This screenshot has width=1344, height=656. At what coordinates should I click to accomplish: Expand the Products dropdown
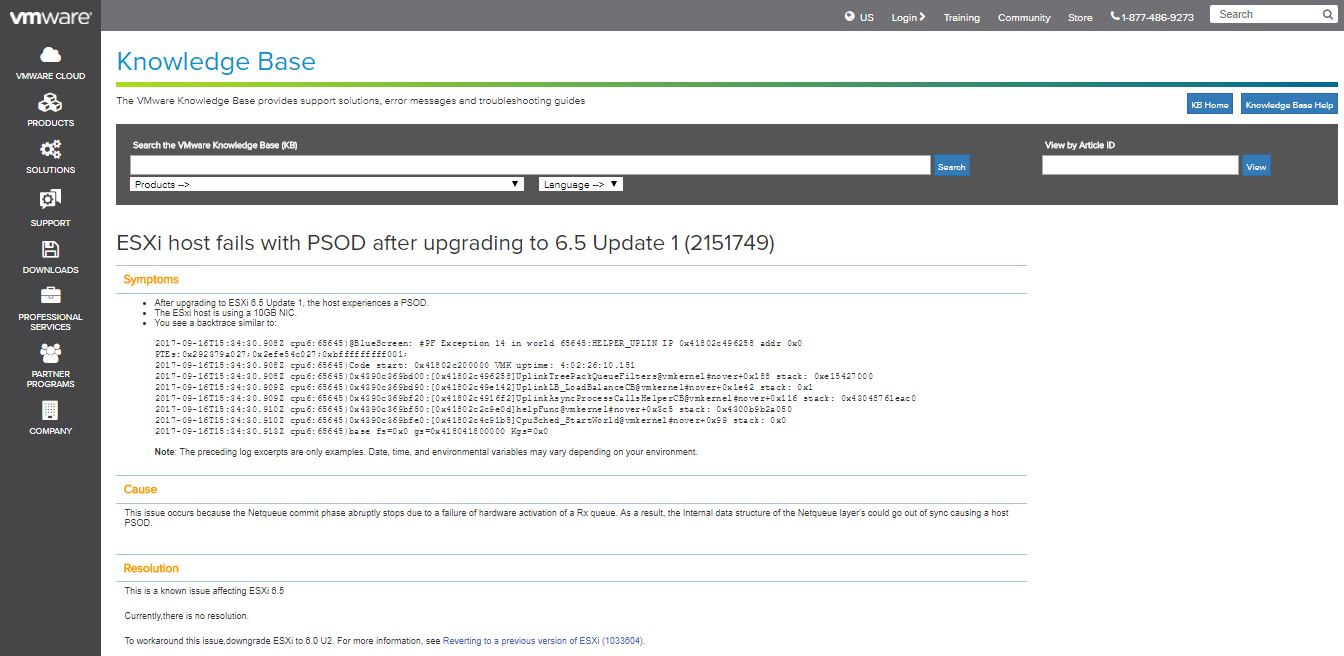click(x=327, y=184)
